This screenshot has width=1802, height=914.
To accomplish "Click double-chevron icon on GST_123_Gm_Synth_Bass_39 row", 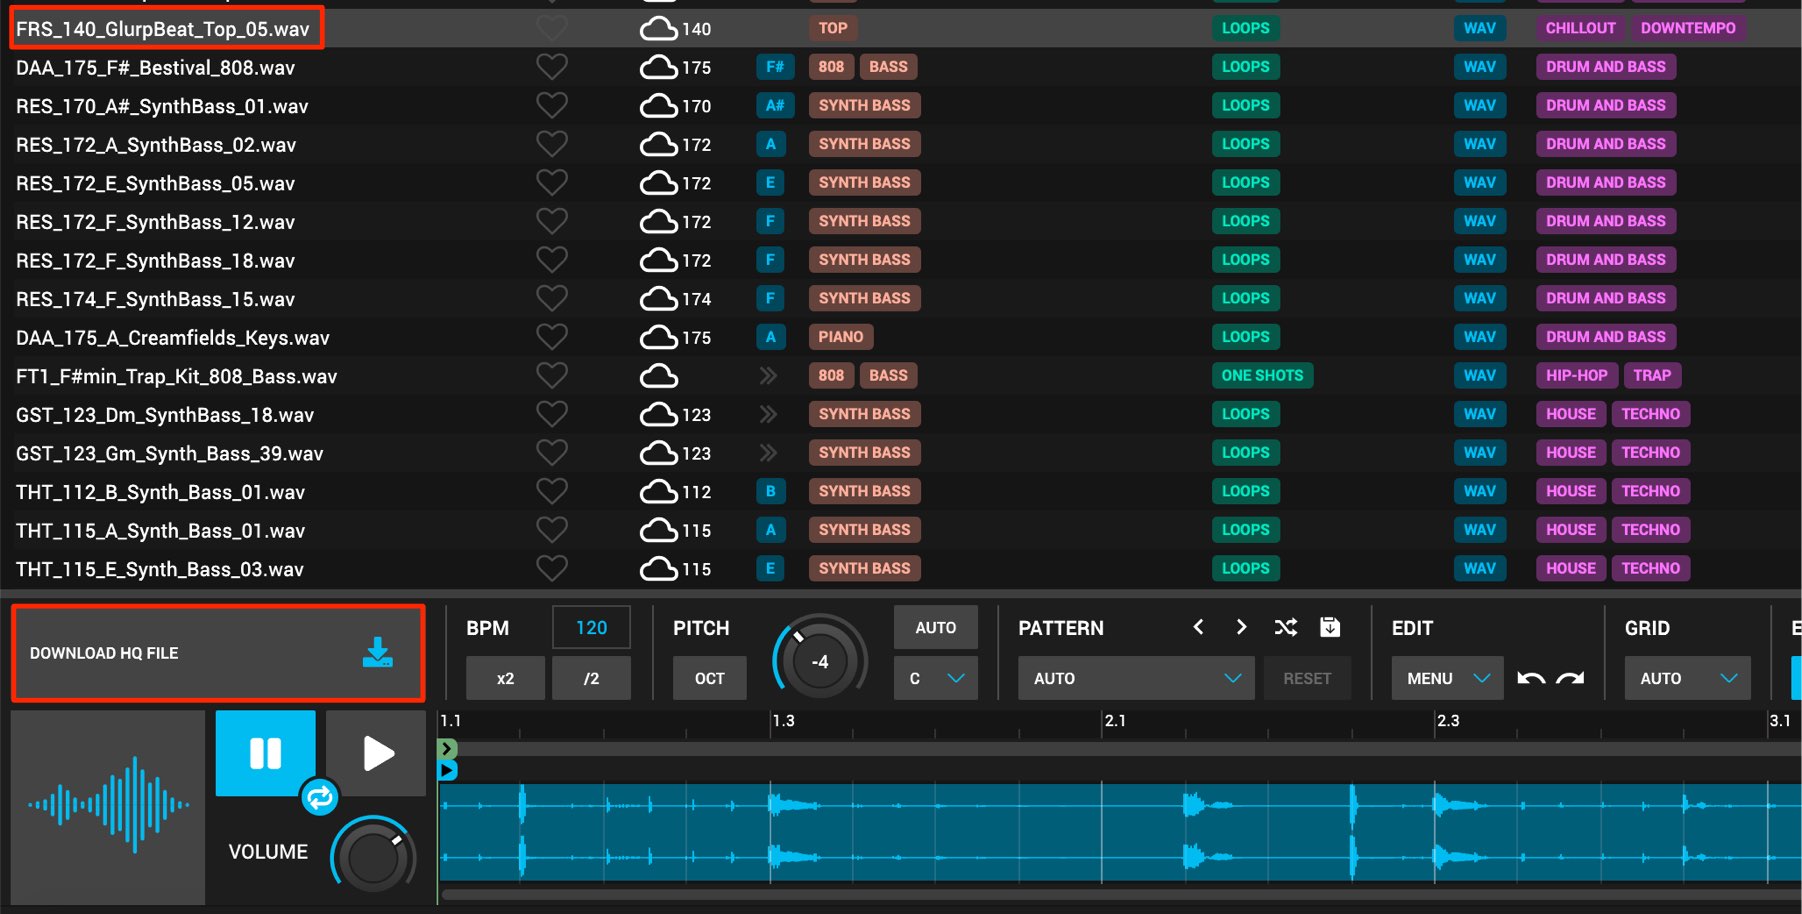I will 768,452.
